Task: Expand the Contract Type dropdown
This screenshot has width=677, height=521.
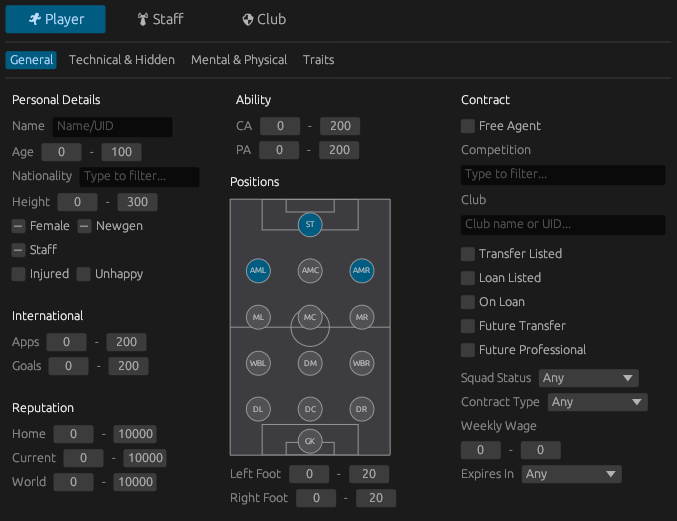Action: [597, 402]
